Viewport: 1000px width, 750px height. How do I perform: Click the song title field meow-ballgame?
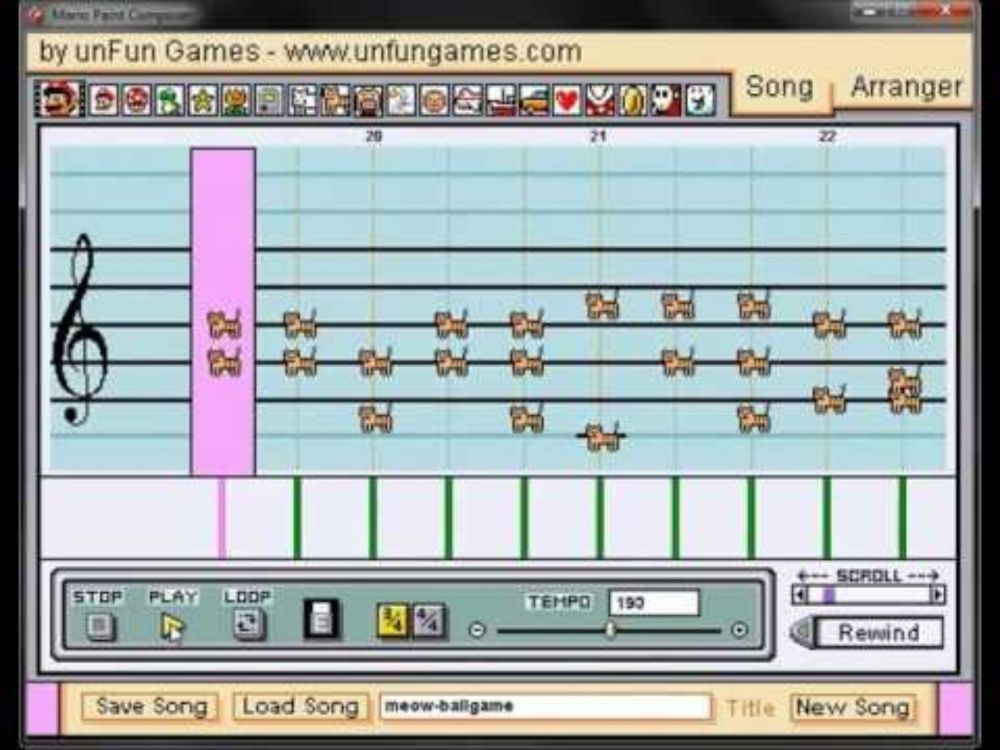pos(545,707)
